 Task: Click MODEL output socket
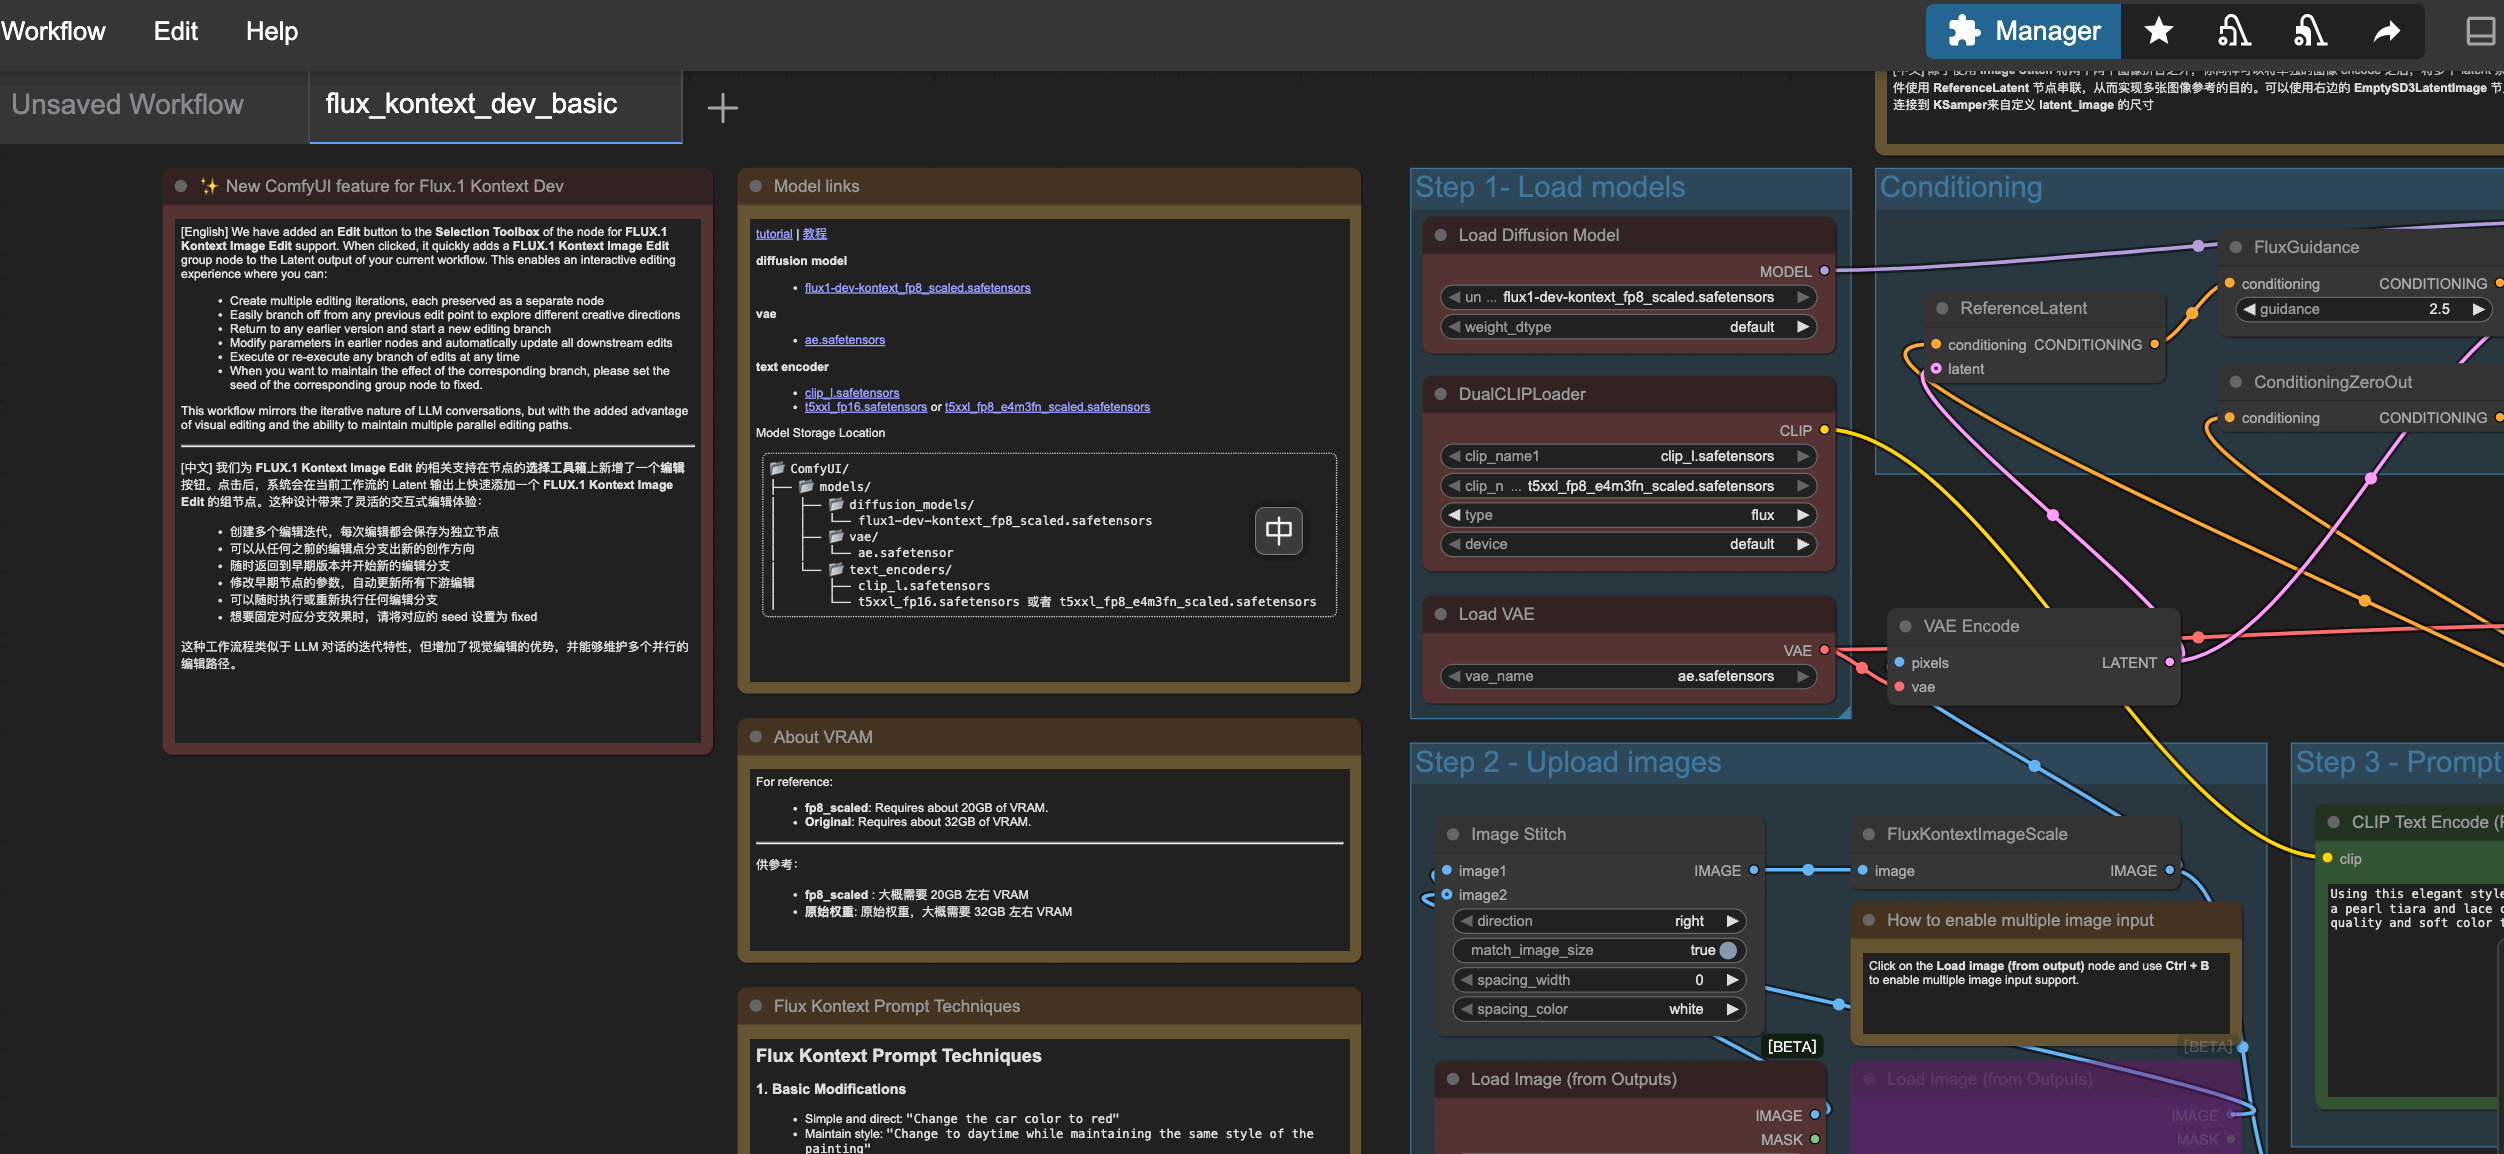click(x=1824, y=271)
